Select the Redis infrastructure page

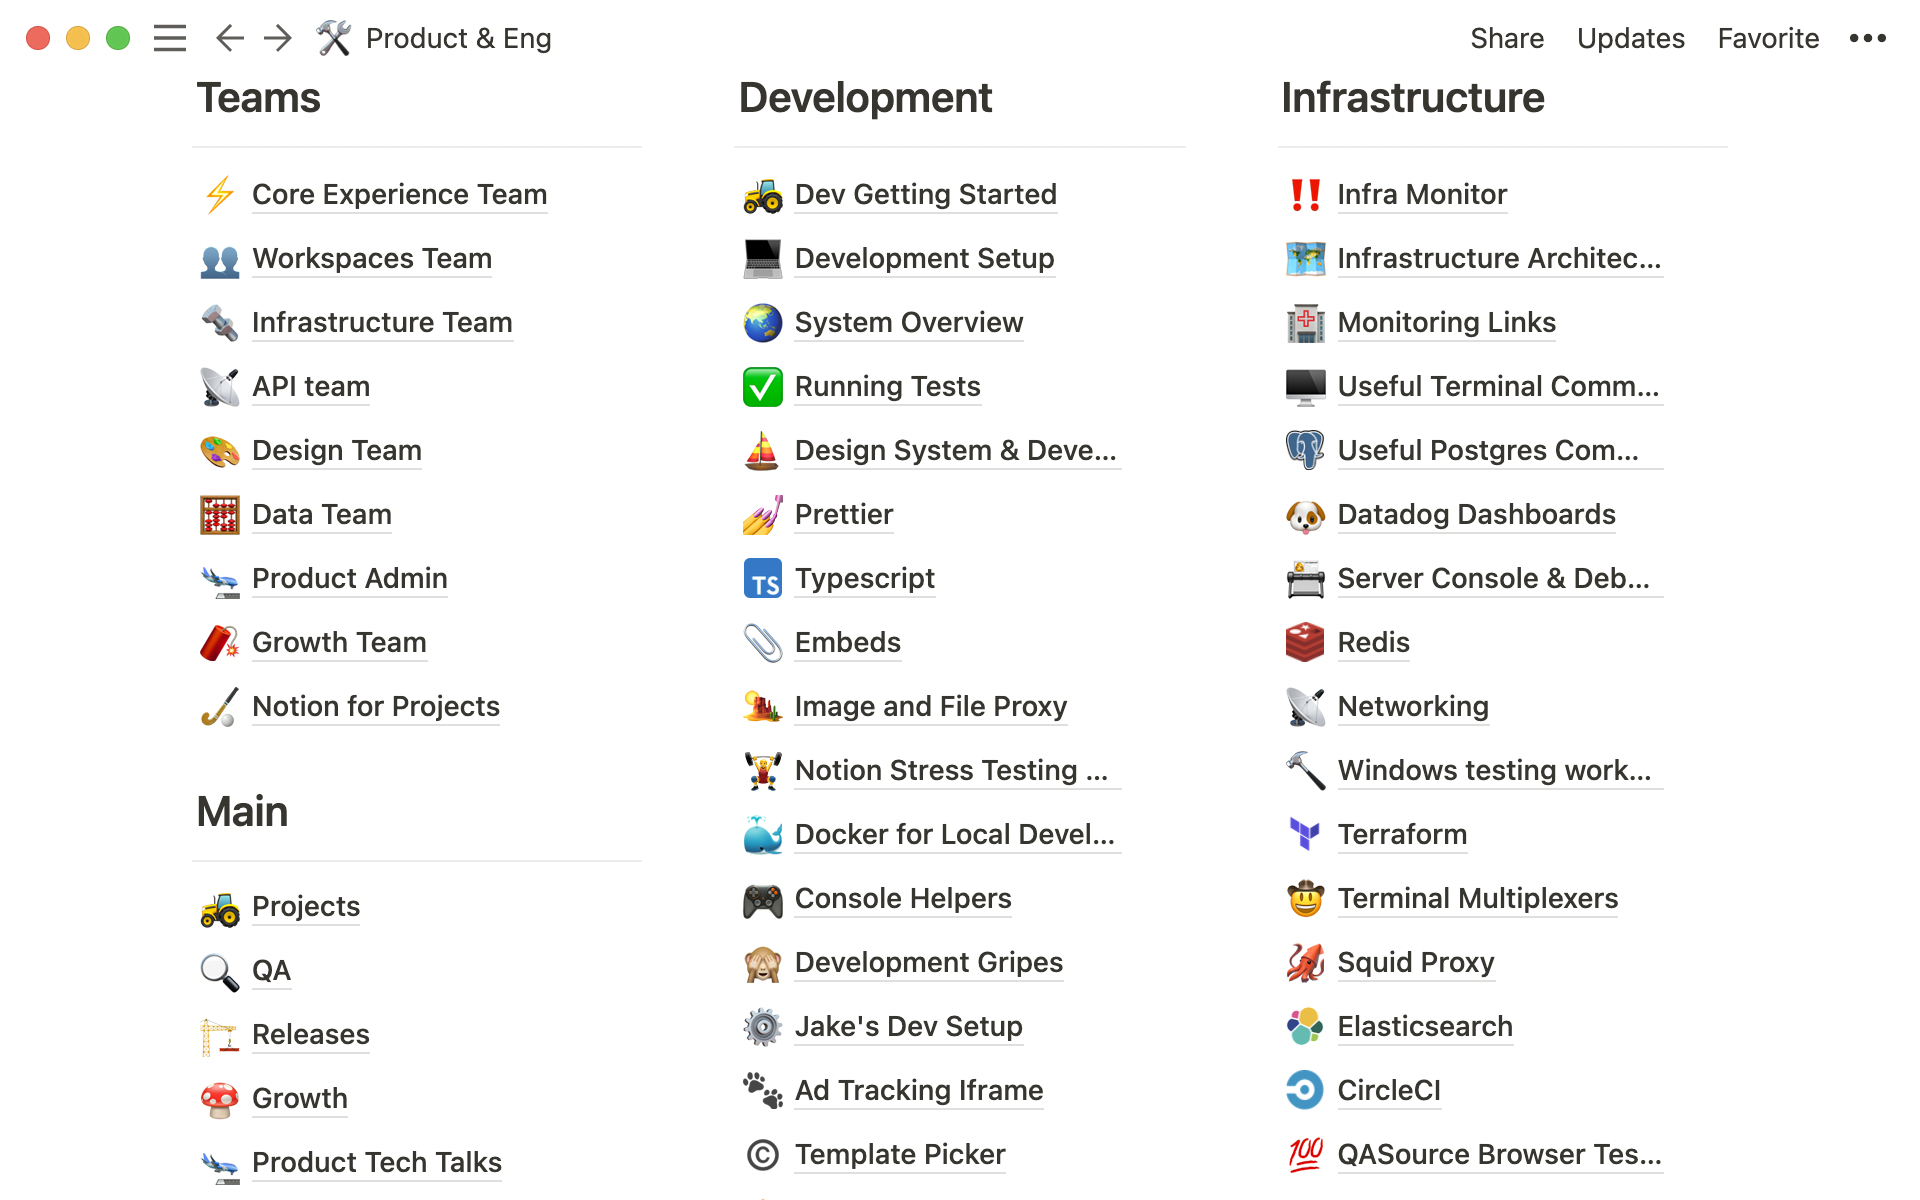pos(1373,641)
